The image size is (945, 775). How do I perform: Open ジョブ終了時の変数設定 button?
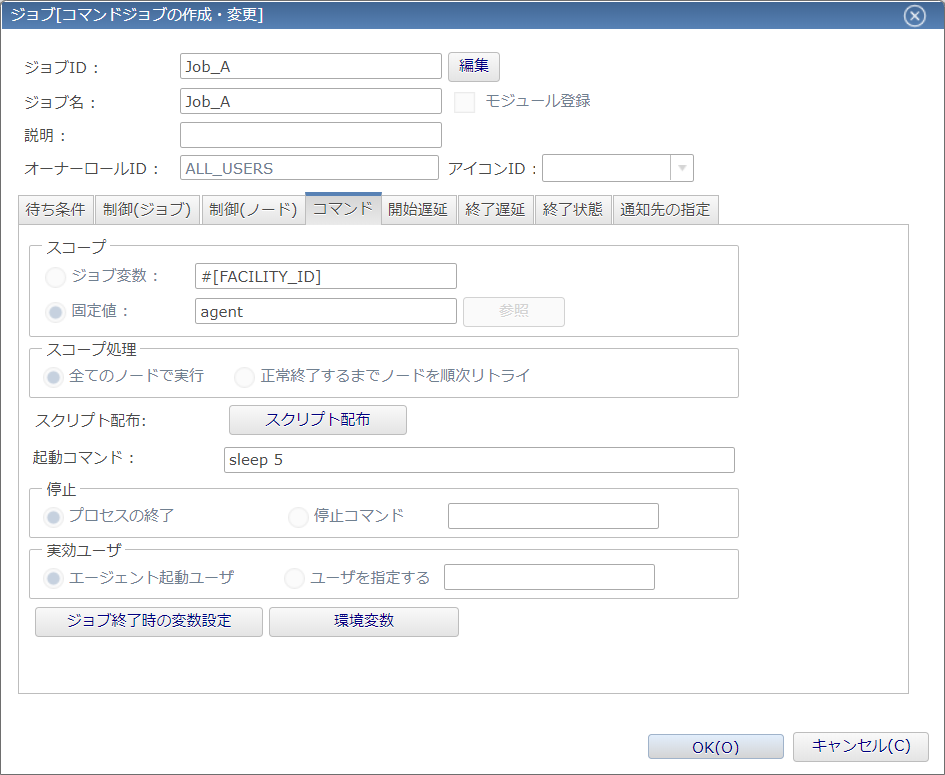click(x=149, y=621)
